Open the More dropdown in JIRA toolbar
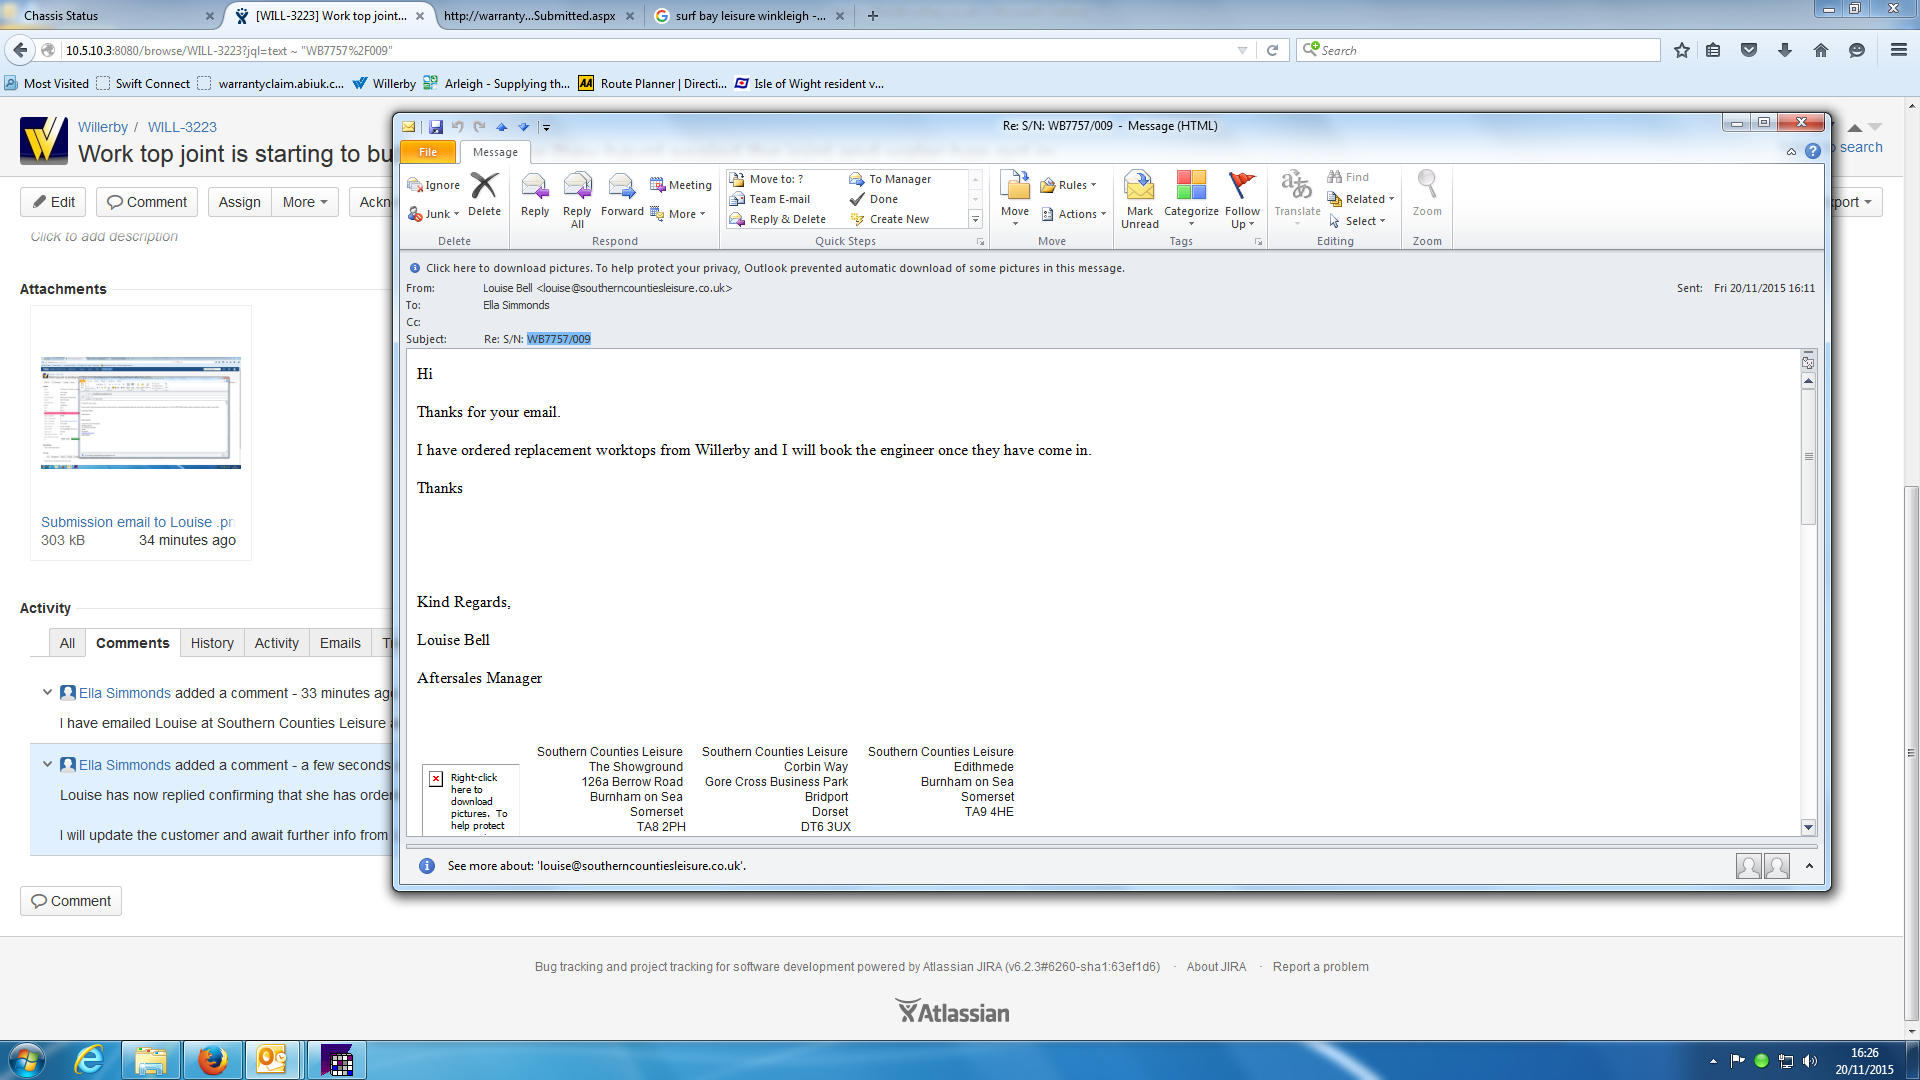This screenshot has width=1920, height=1080. click(x=305, y=202)
